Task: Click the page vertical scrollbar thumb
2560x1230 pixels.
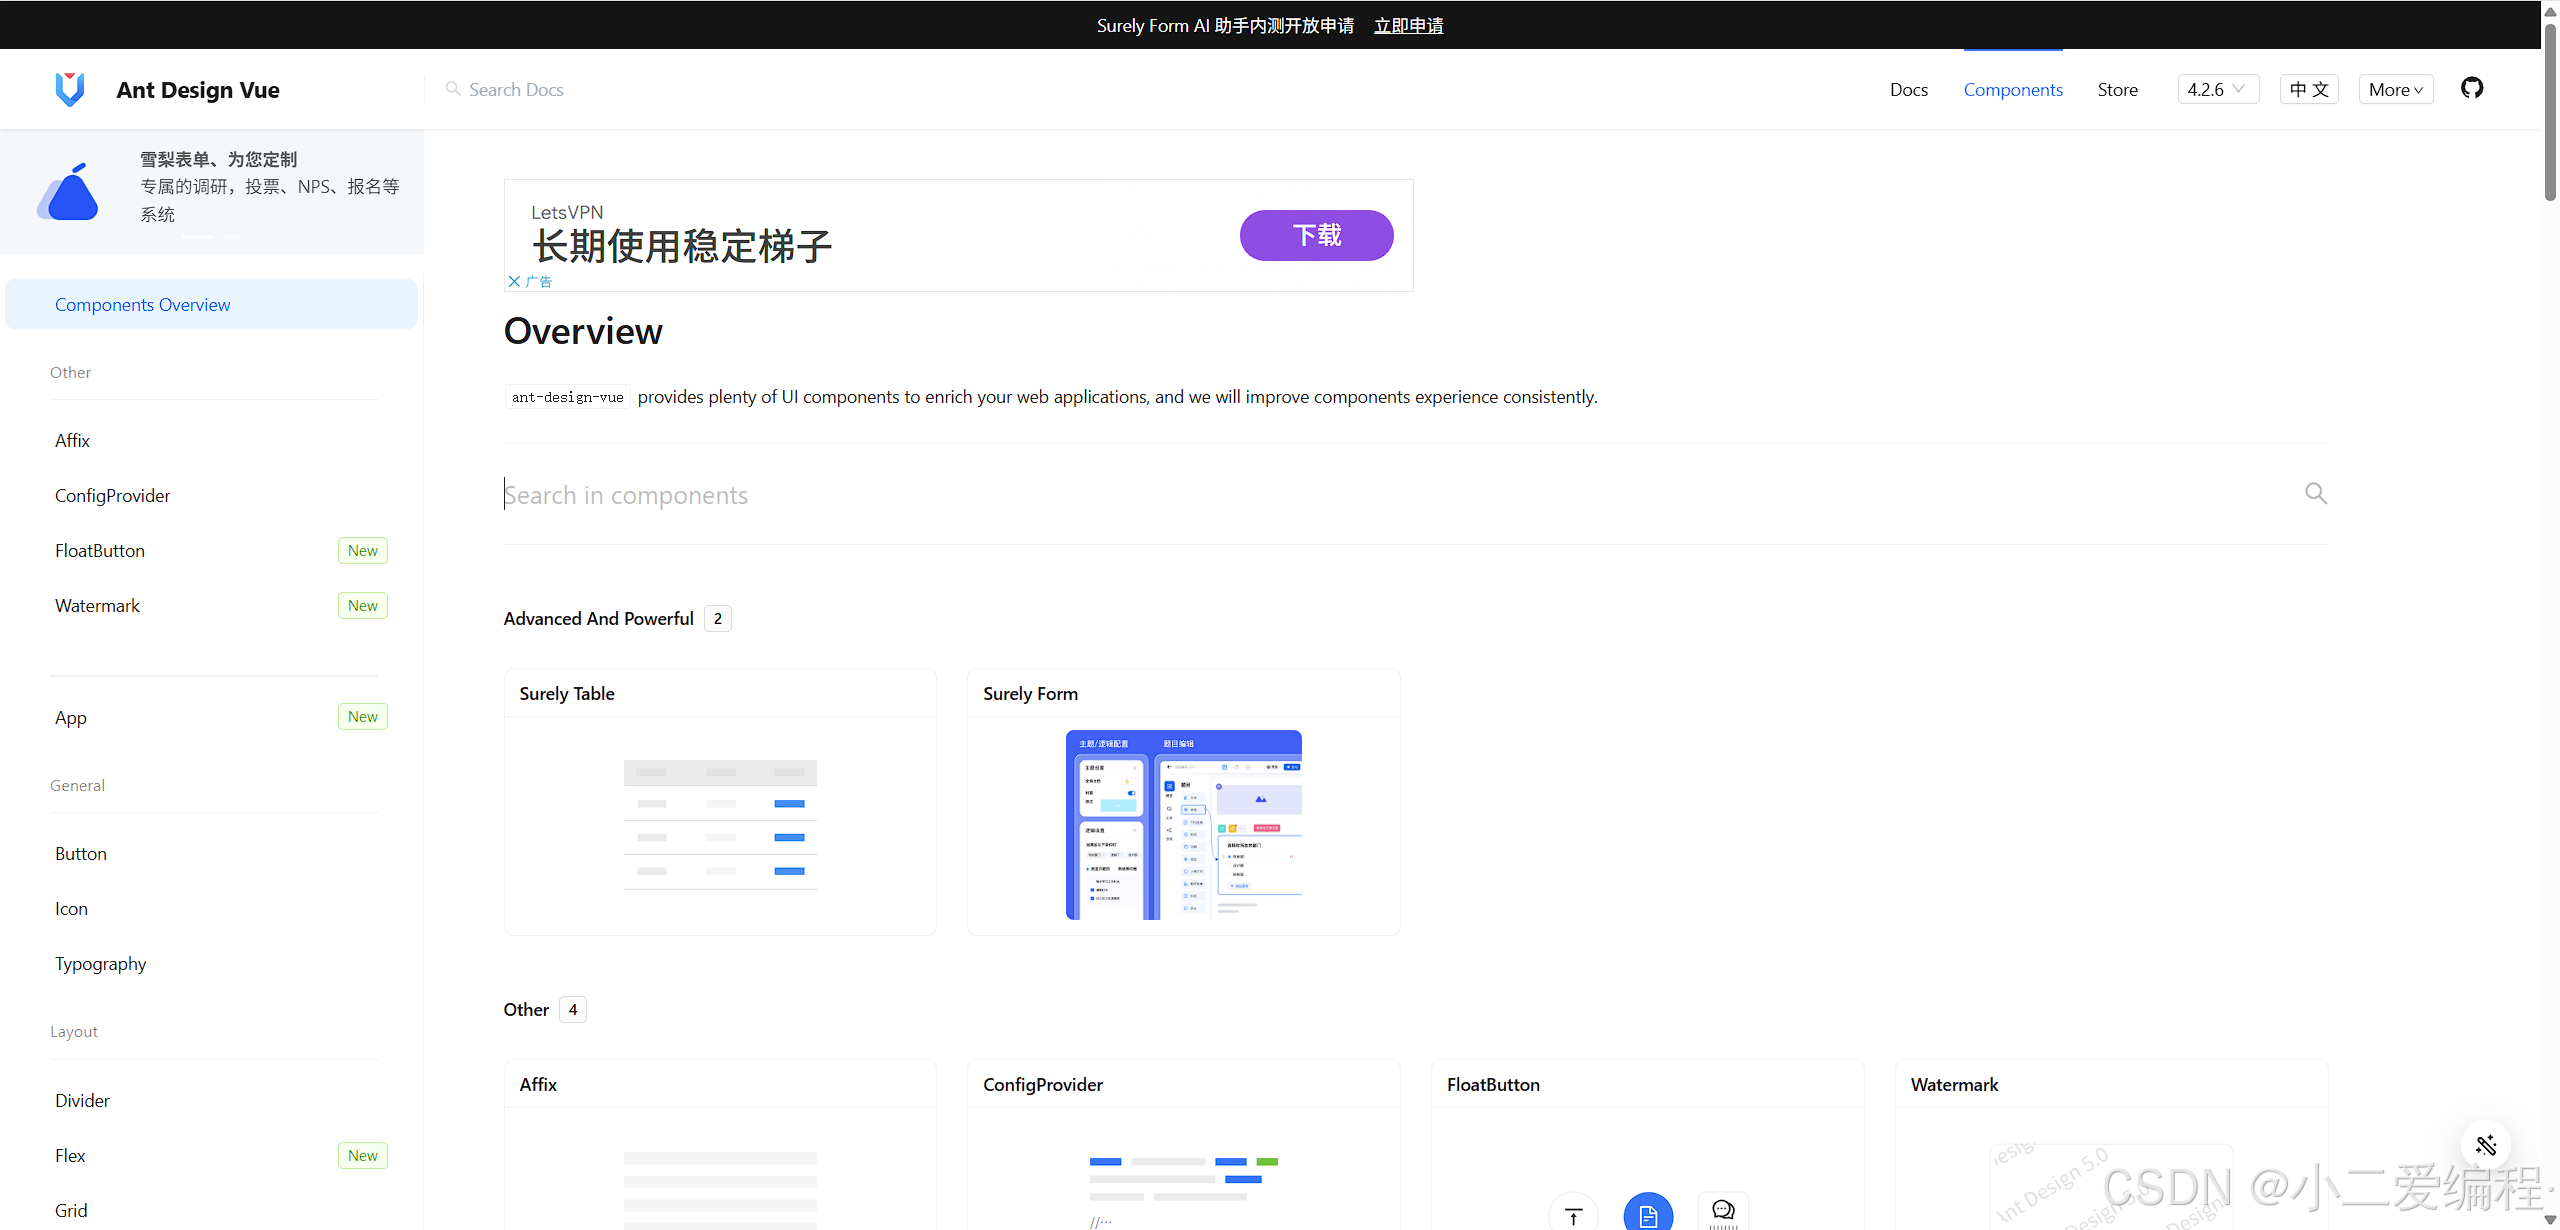Action: [x=2550, y=110]
